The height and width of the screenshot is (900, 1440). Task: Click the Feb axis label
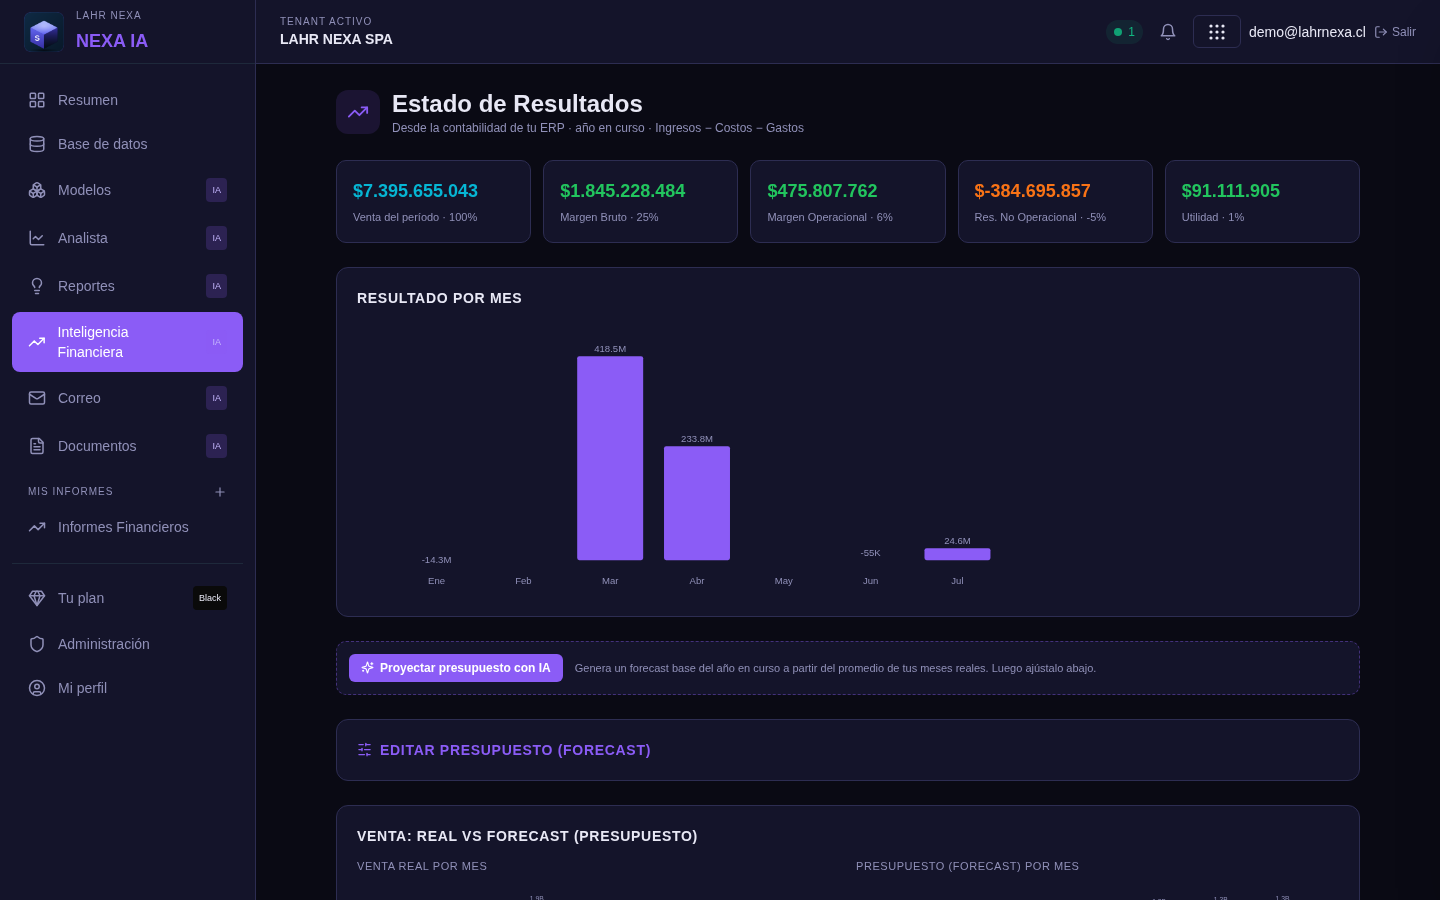tap(523, 581)
